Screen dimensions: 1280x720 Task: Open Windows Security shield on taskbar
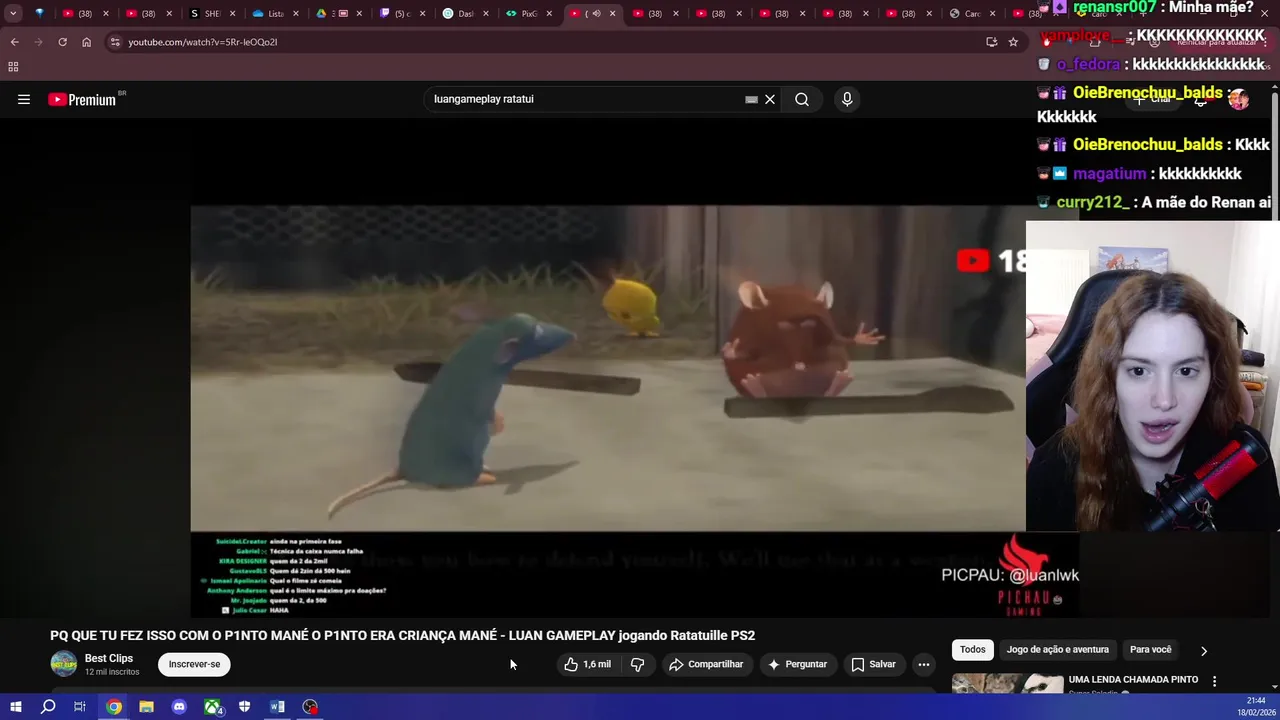coord(244,707)
